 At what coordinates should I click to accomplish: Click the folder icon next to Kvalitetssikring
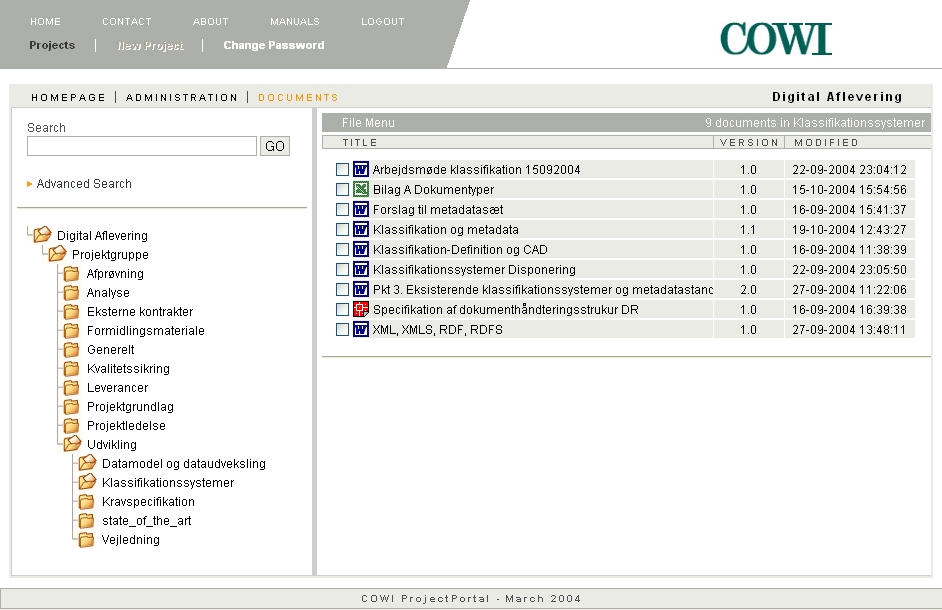pos(71,369)
